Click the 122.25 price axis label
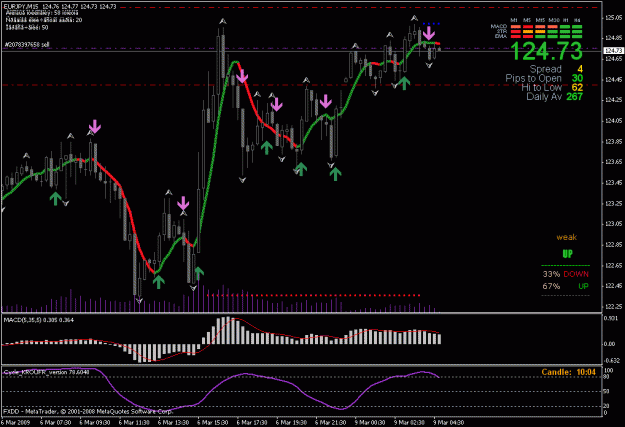 tap(613, 306)
